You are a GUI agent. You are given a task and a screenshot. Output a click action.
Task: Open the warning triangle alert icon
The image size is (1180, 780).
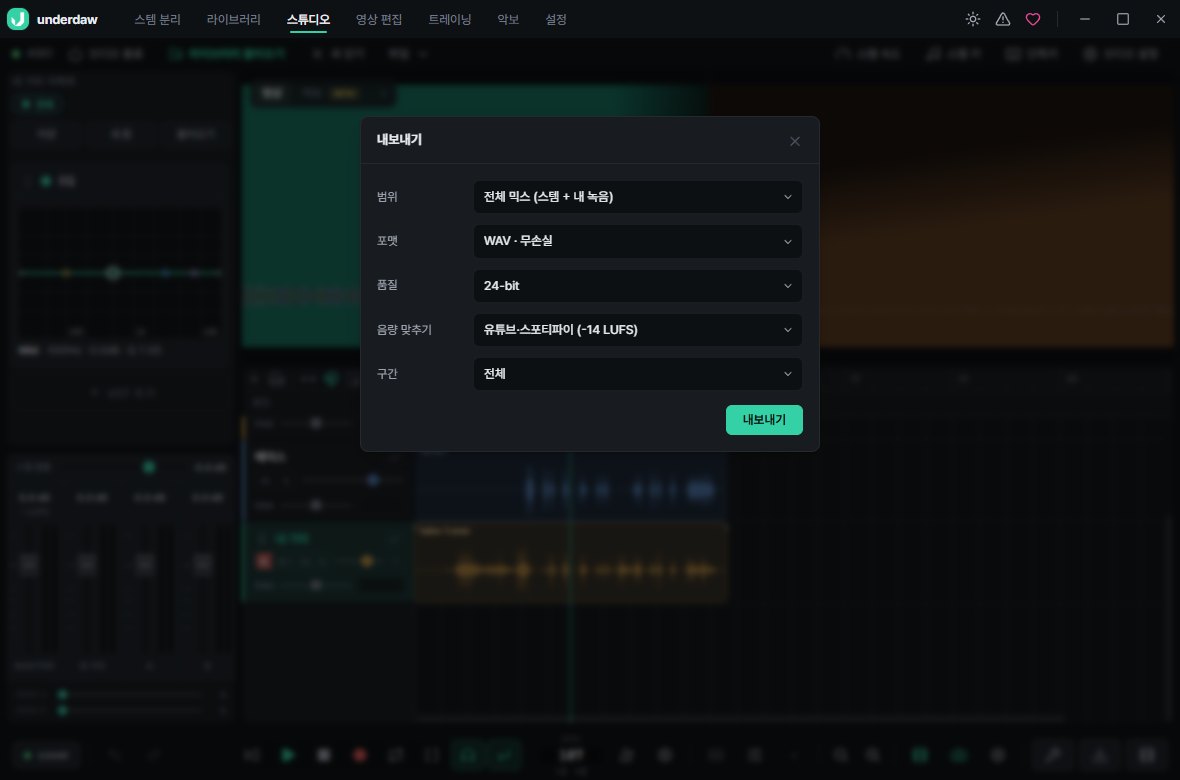point(1003,20)
